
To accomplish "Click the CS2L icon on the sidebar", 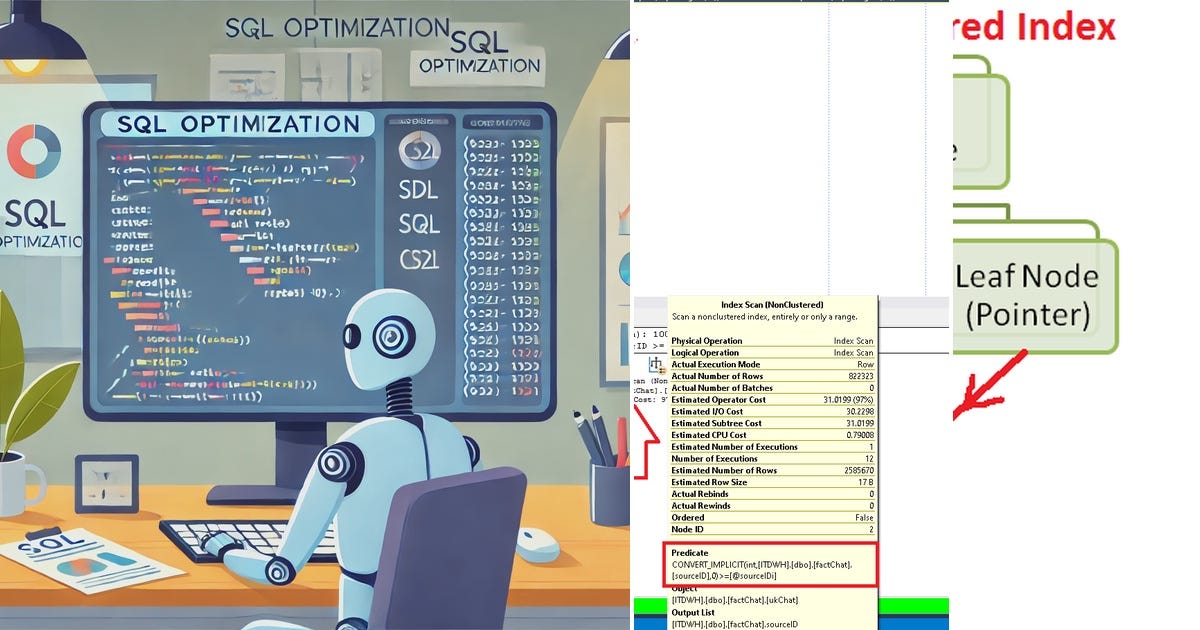I will [417, 256].
